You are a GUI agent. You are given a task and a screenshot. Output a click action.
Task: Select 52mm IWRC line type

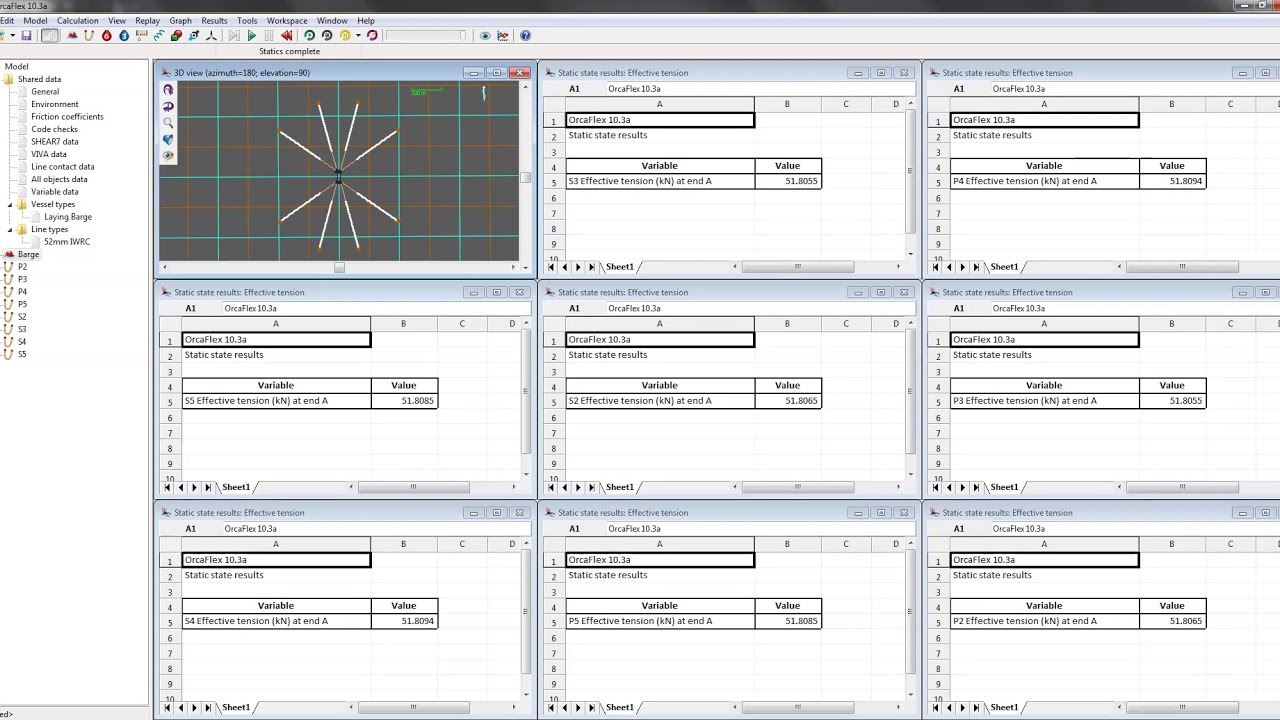click(66, 242)
